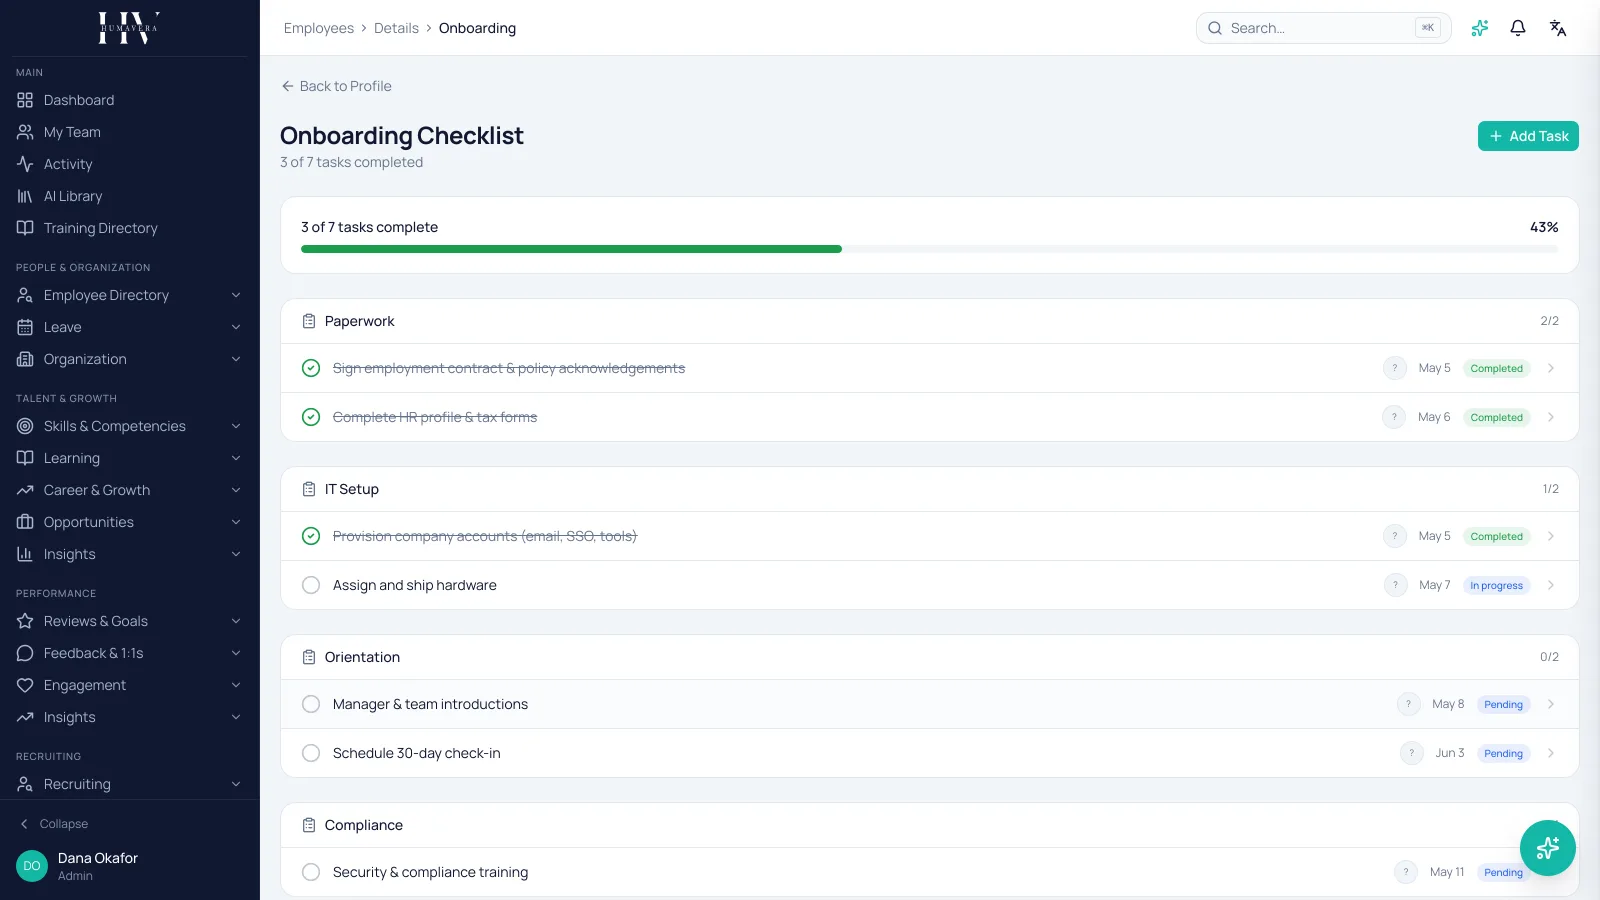The width and height of the screenshot is (1600, 900).
Task: Open Engagement menu item
Action: 129,685
